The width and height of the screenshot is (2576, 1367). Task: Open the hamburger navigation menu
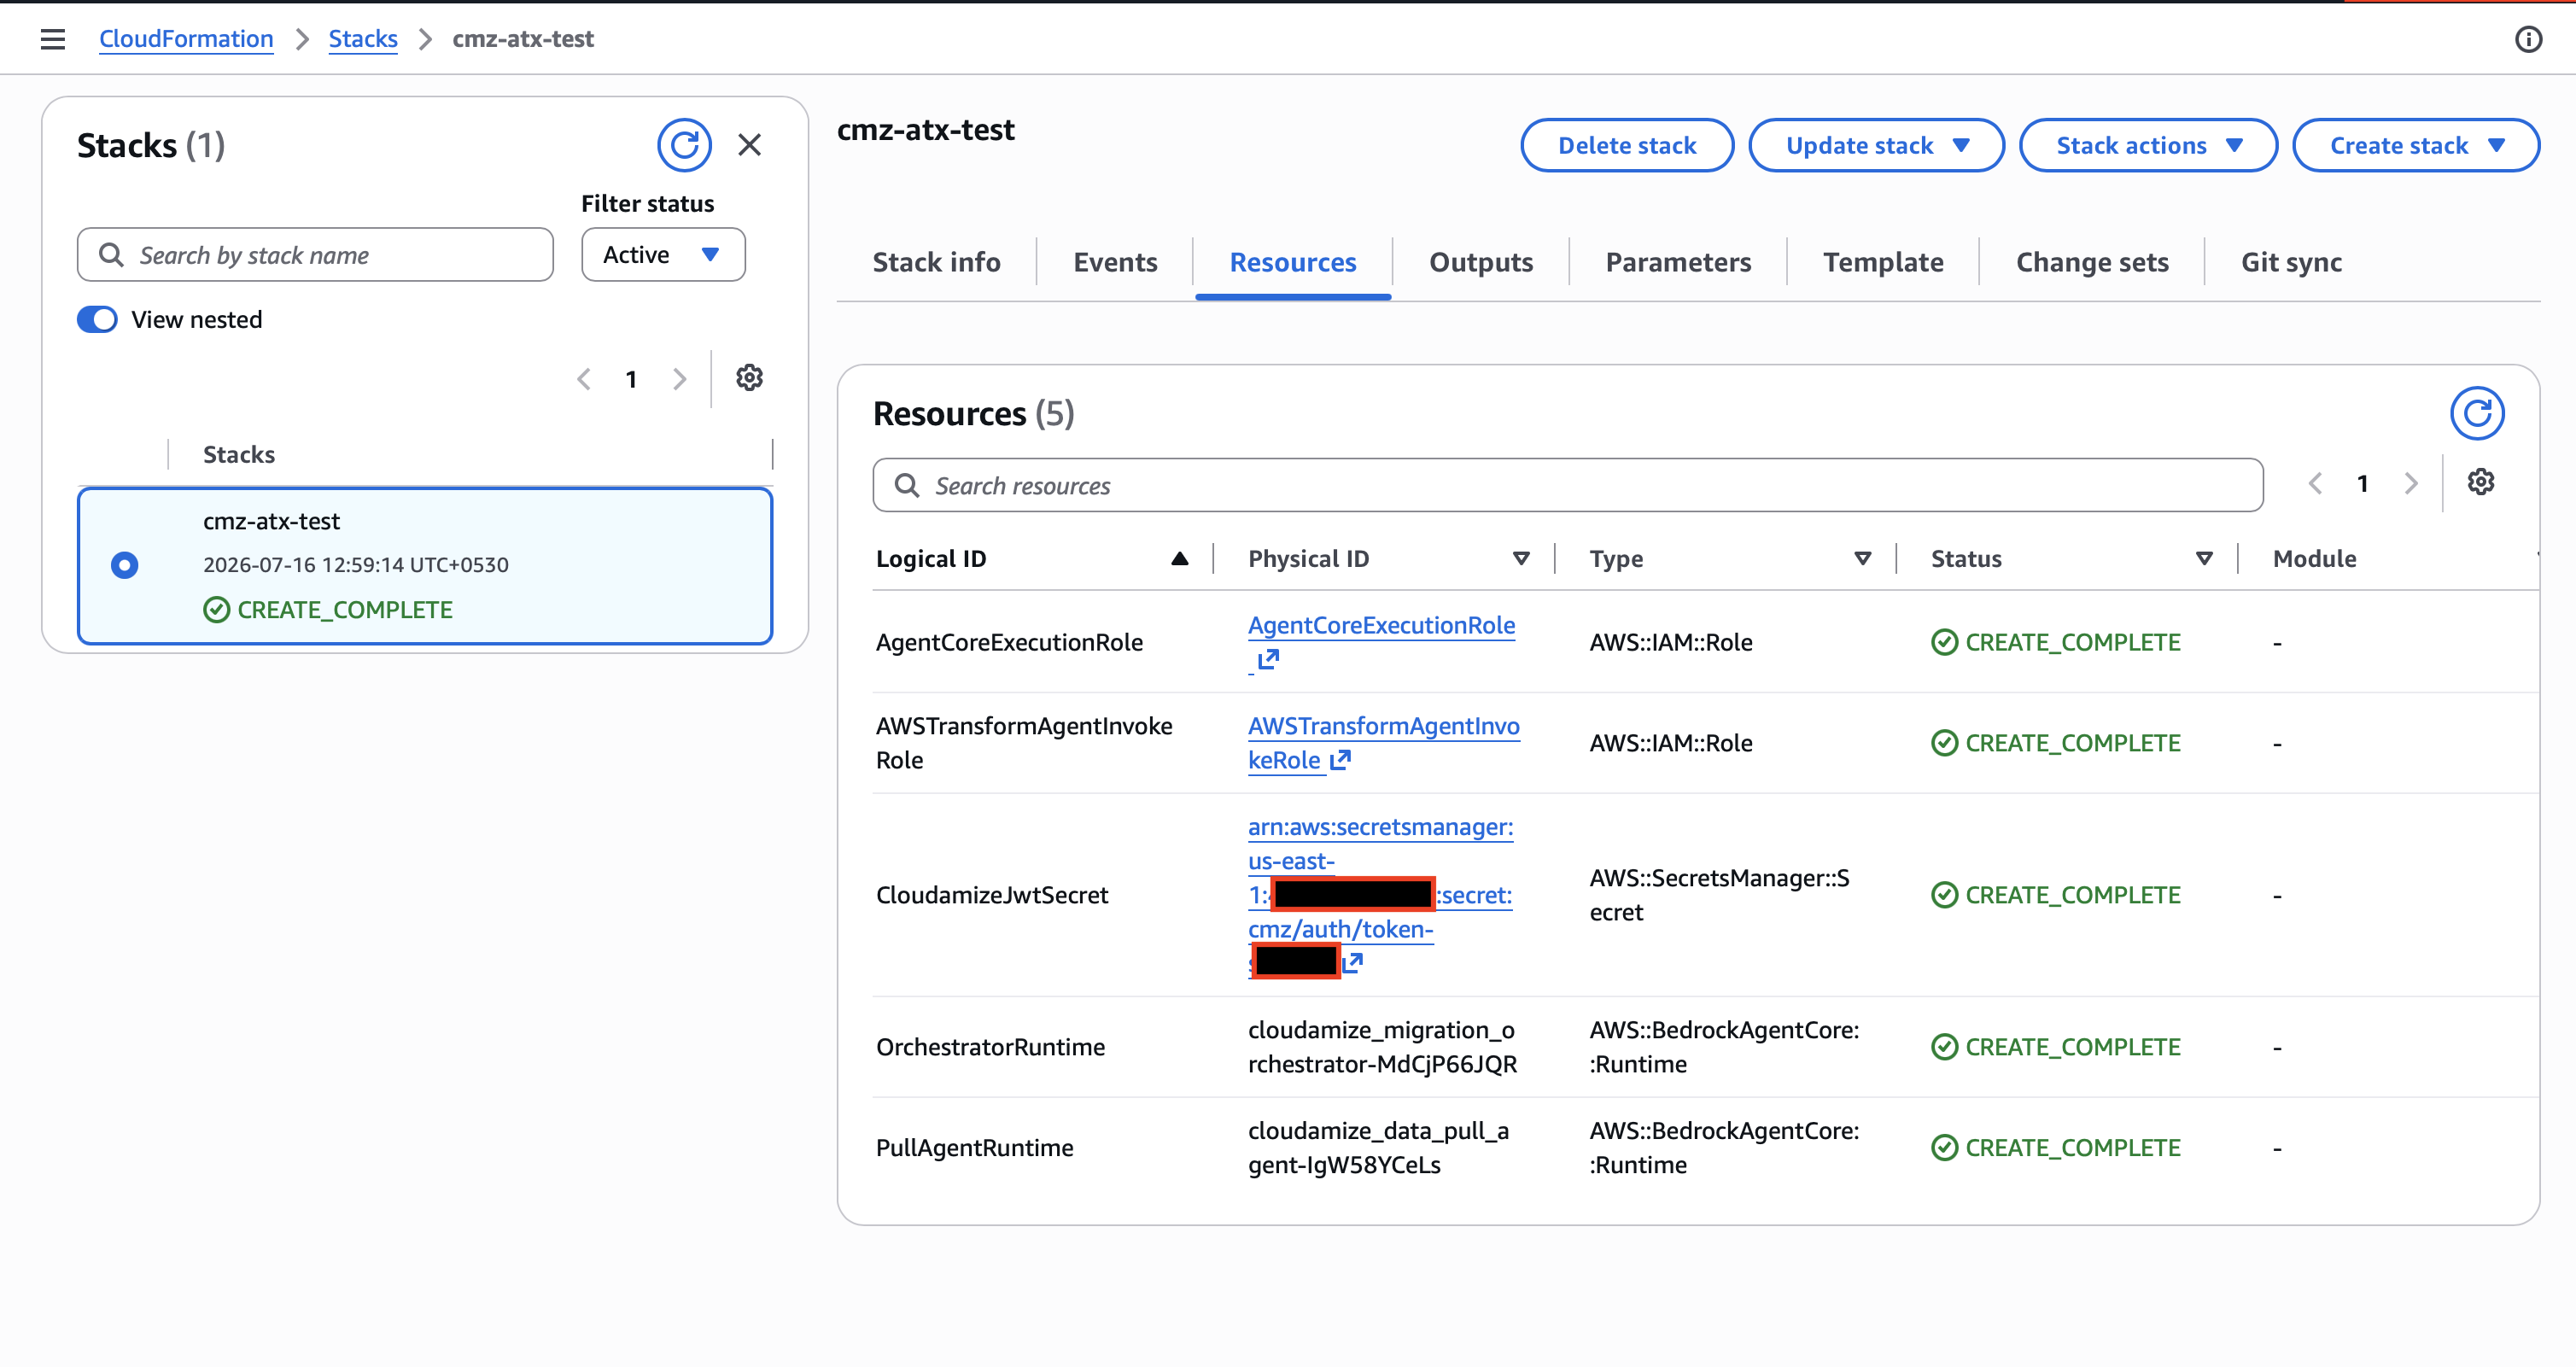[53, 39]
